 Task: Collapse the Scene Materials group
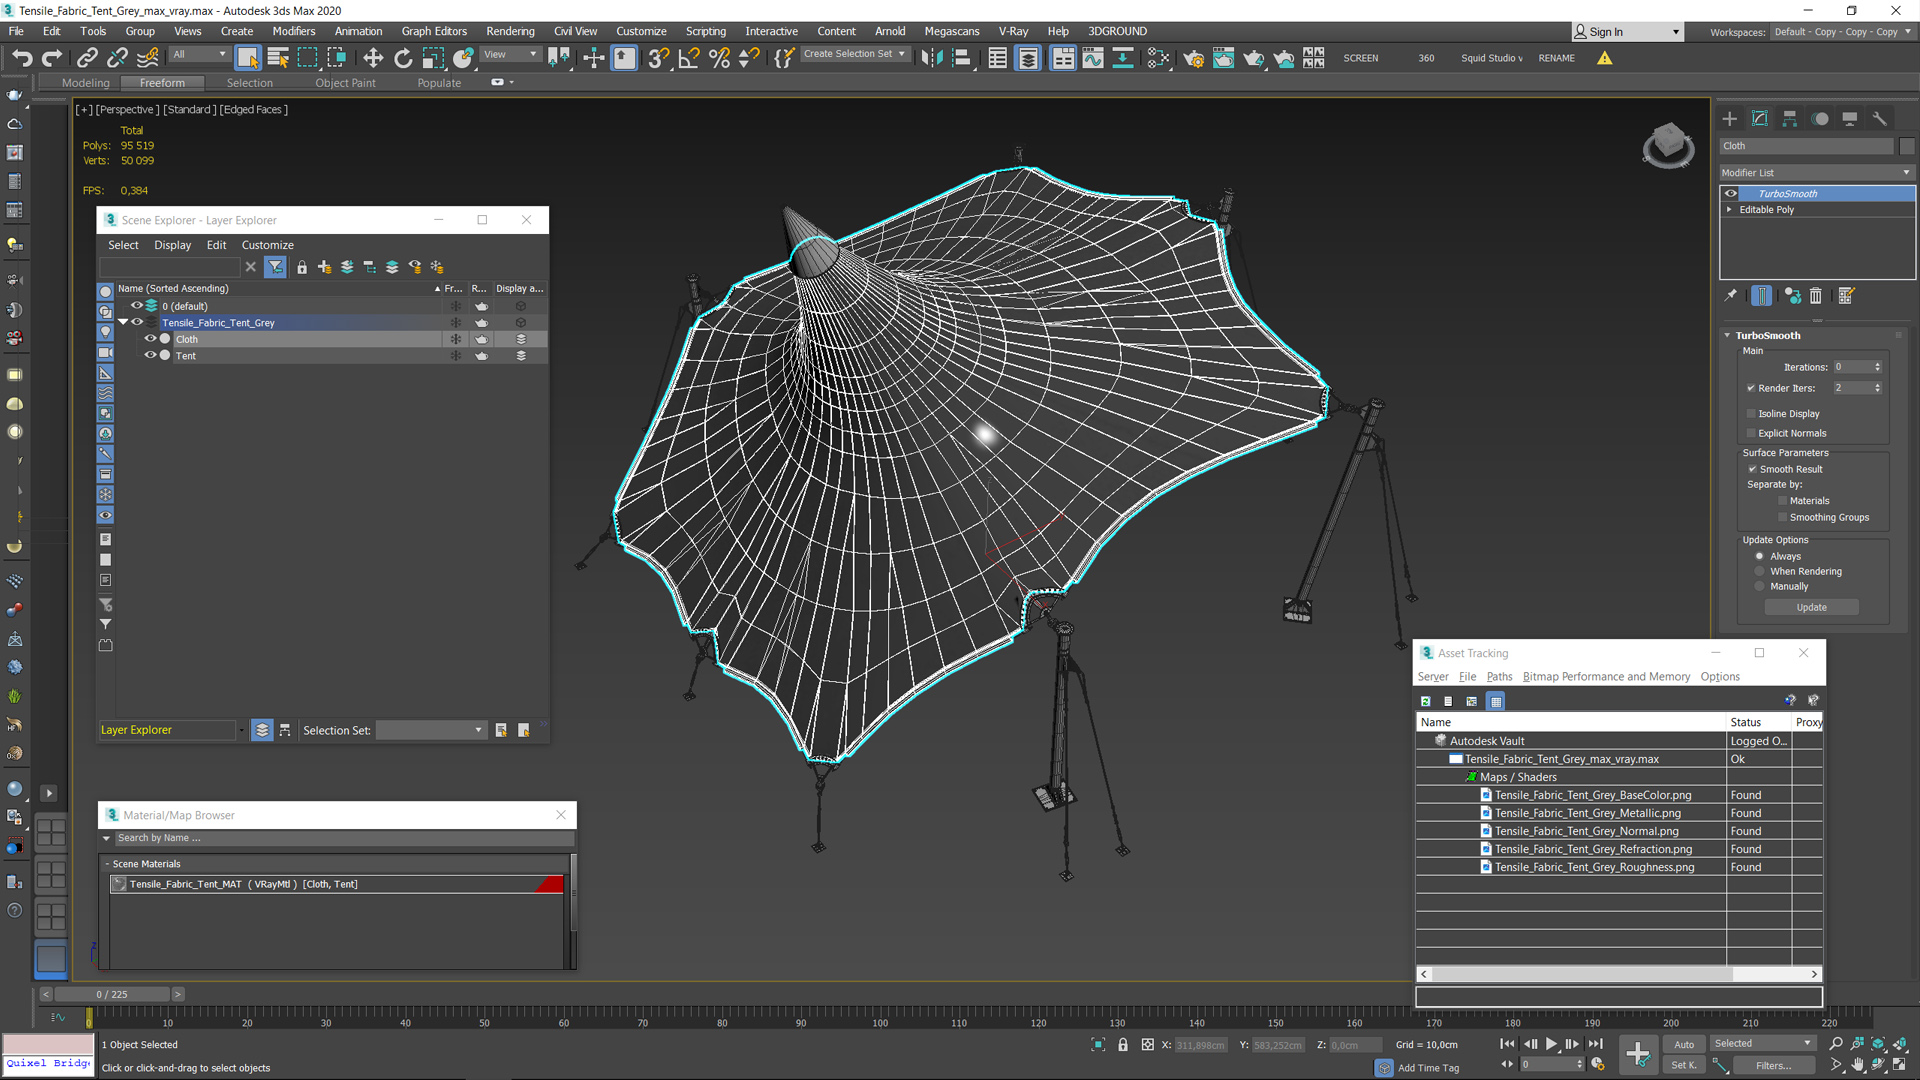click(x=107, y=864)
